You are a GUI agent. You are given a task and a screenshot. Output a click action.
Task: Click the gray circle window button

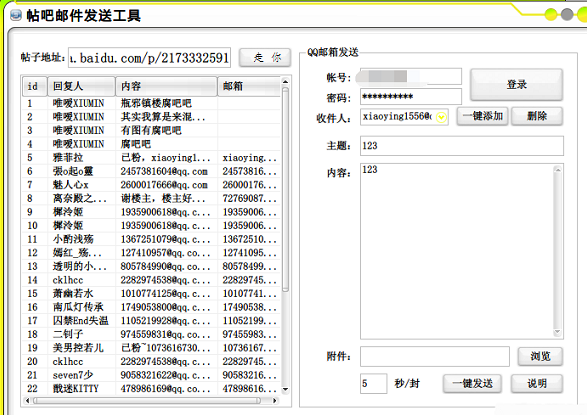coord(567,15)
